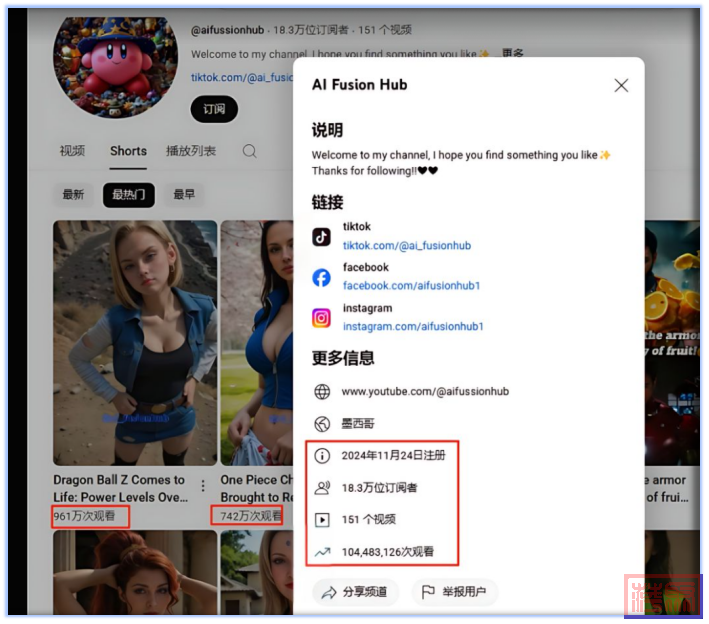The image size is (709, 624).
Task: Select the 最早 sort chip
Action: click(184, 195)
